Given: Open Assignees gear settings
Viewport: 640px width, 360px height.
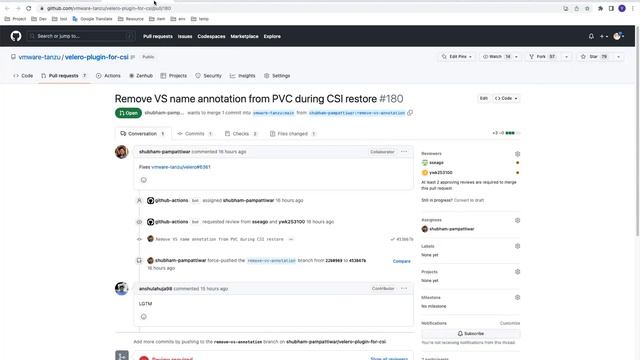Looking at the screenshot, I should pyautogui.click(x=517, y=220).
